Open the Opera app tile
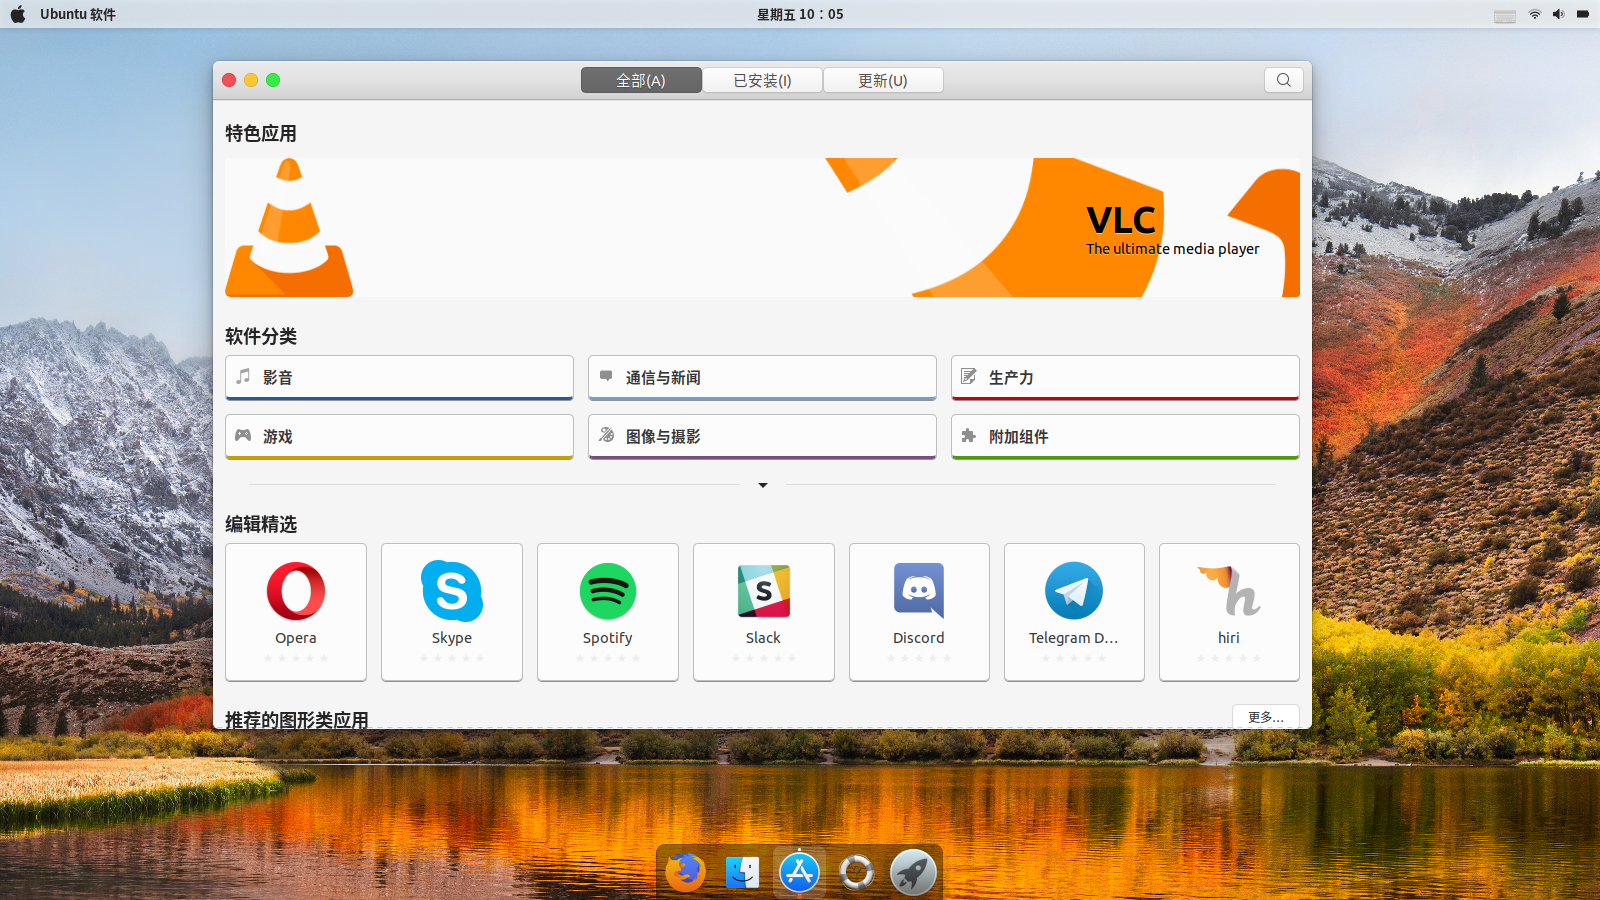Viewport: 1600px width, 900px height. click(x=296, y=612)
